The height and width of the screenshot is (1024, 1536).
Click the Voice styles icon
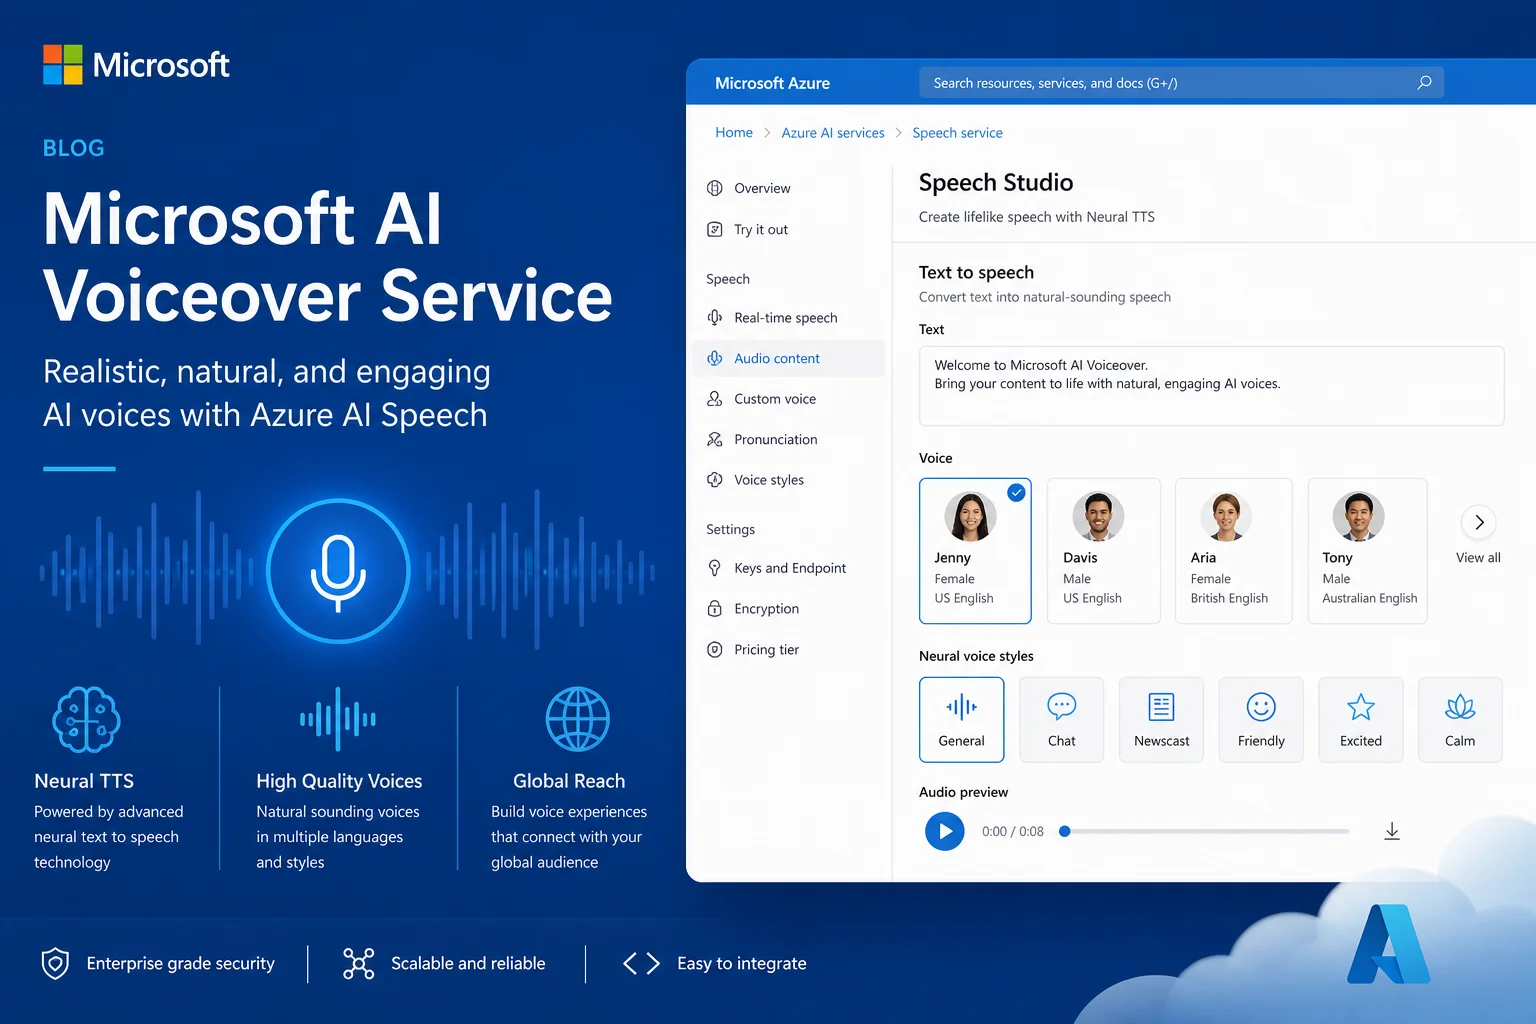click(715, 480)
